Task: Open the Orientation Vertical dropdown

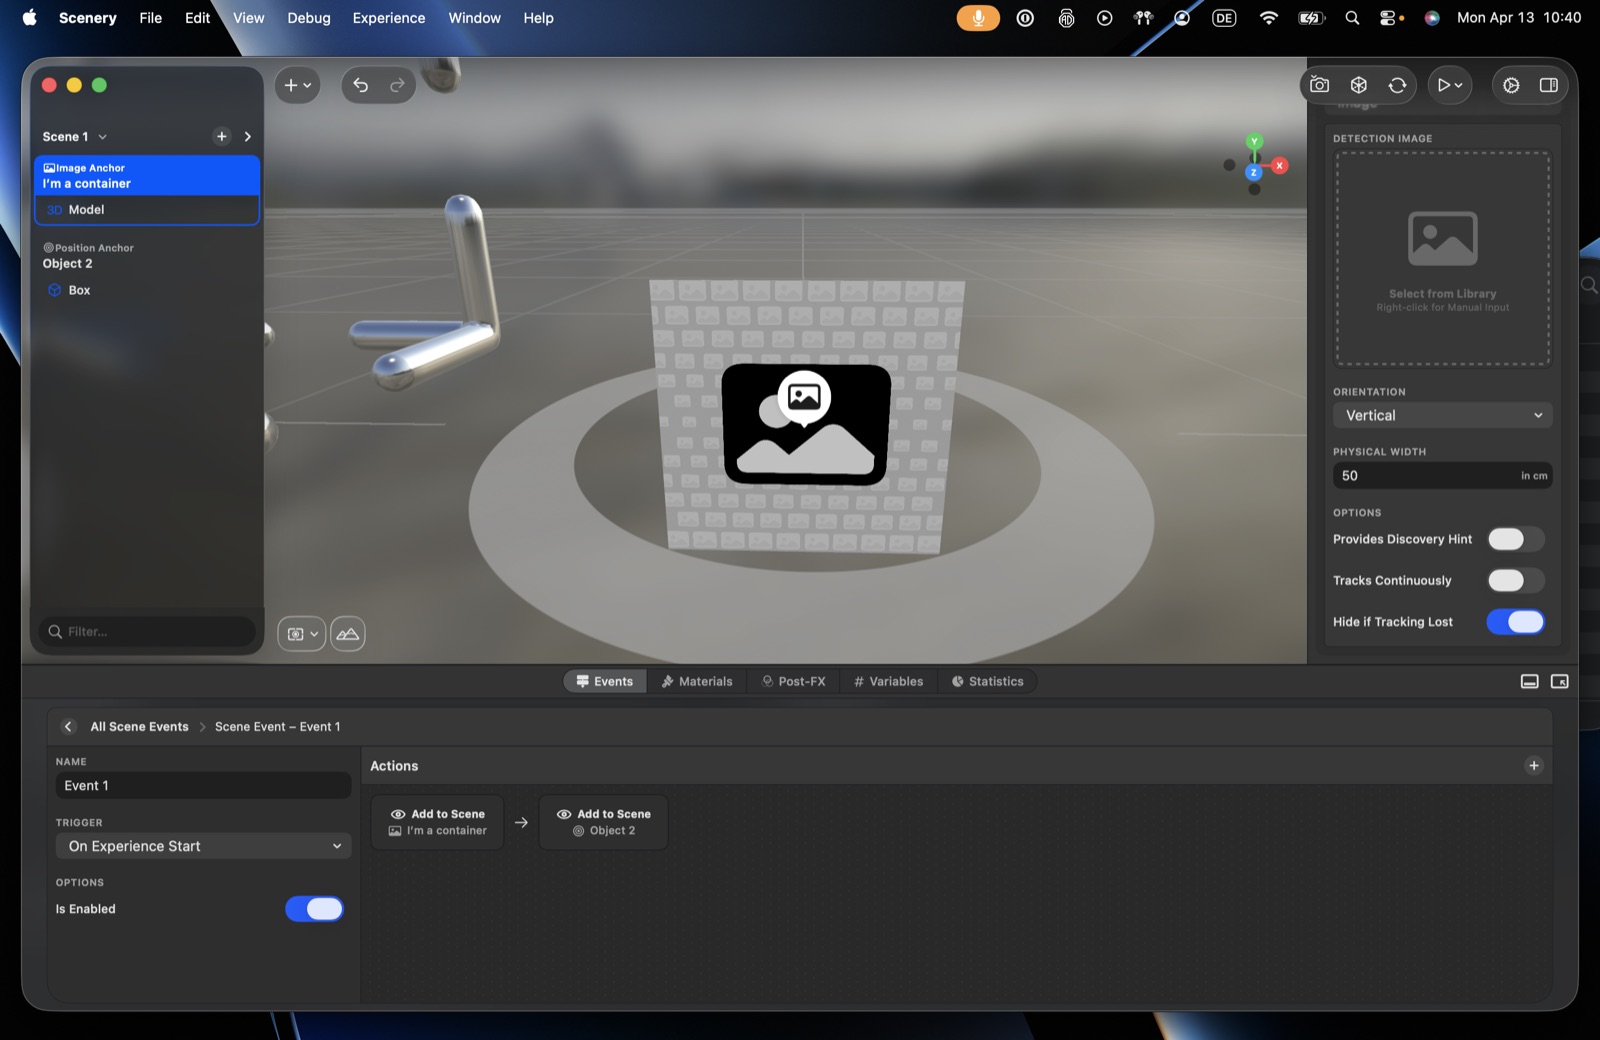Action: click(x=1442, y=416)
